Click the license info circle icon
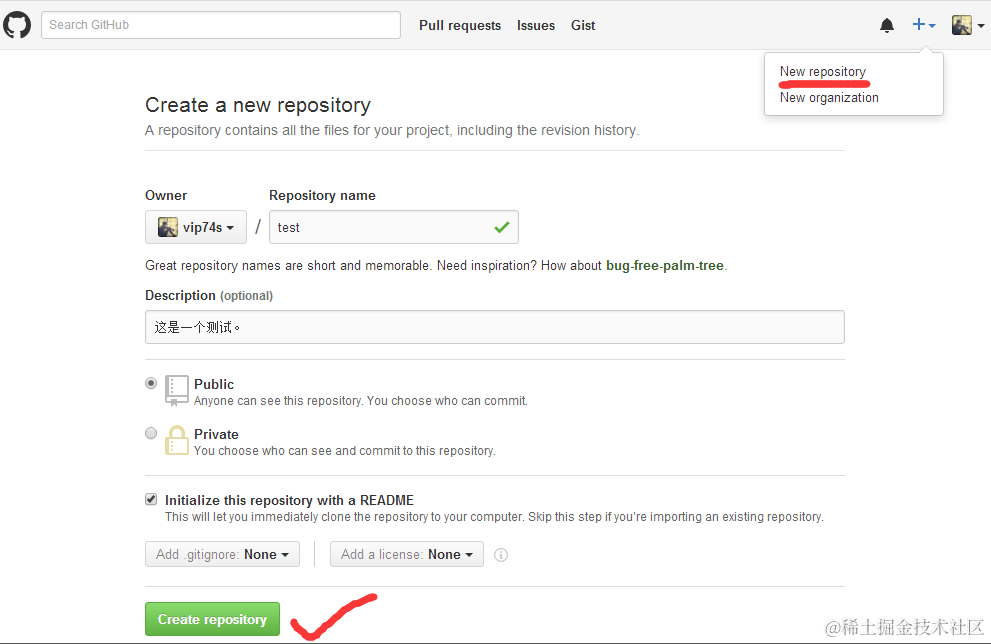991x644 pixels. point(501,555)
